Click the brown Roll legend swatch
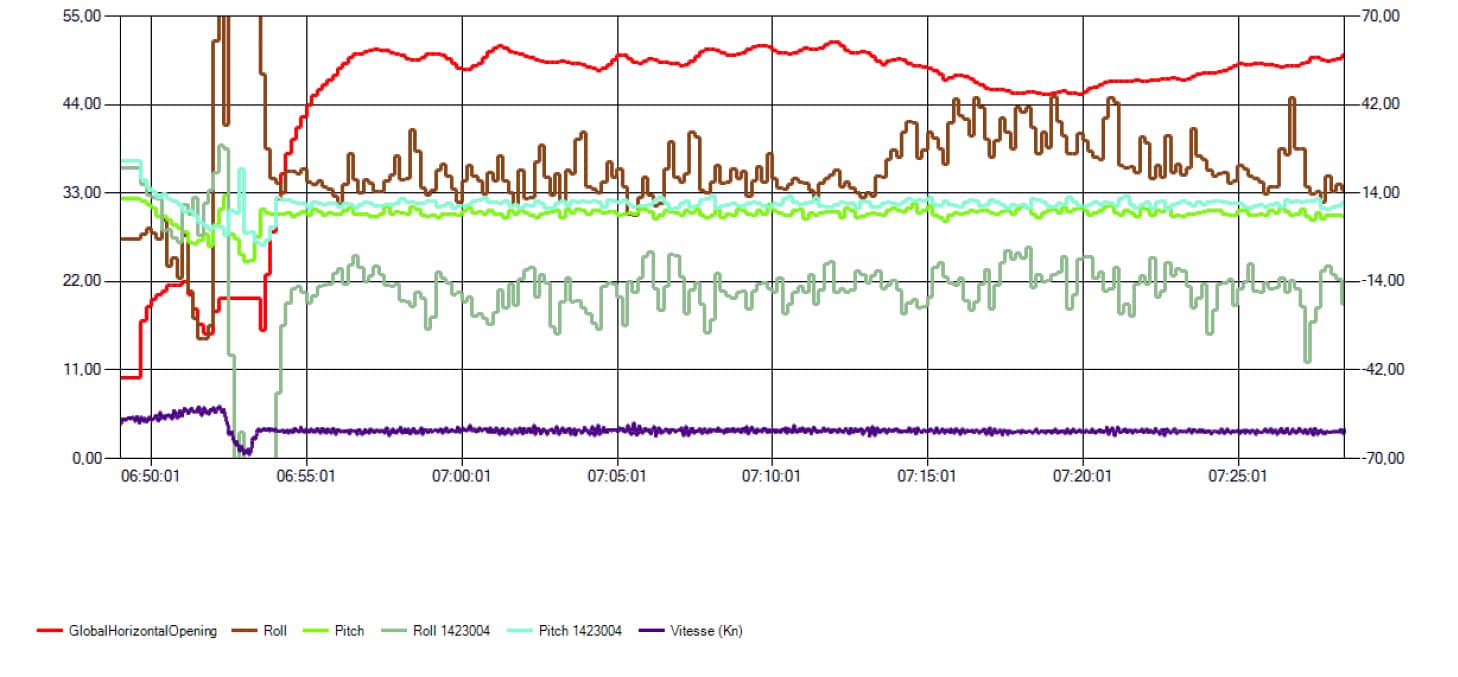1458x677 pixels. pos(245,631)
